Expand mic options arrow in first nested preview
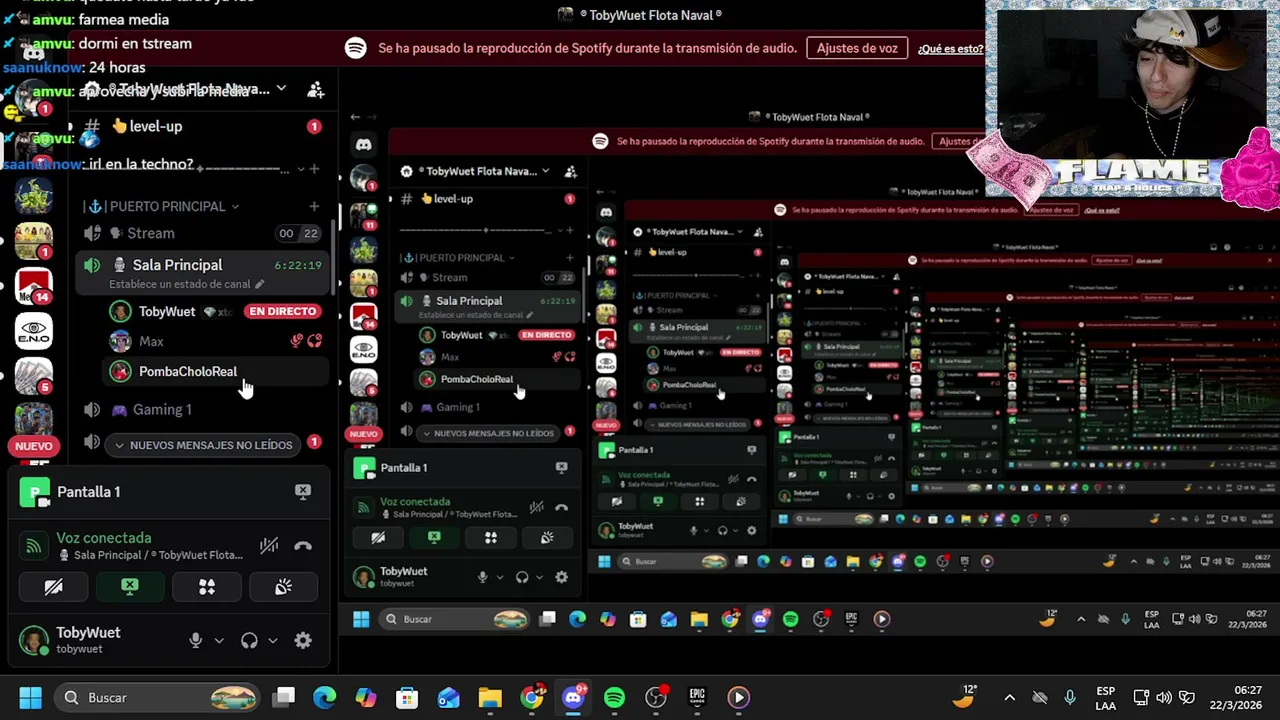1280x720 pixels. pyautogui.click(x=499, y=577)
